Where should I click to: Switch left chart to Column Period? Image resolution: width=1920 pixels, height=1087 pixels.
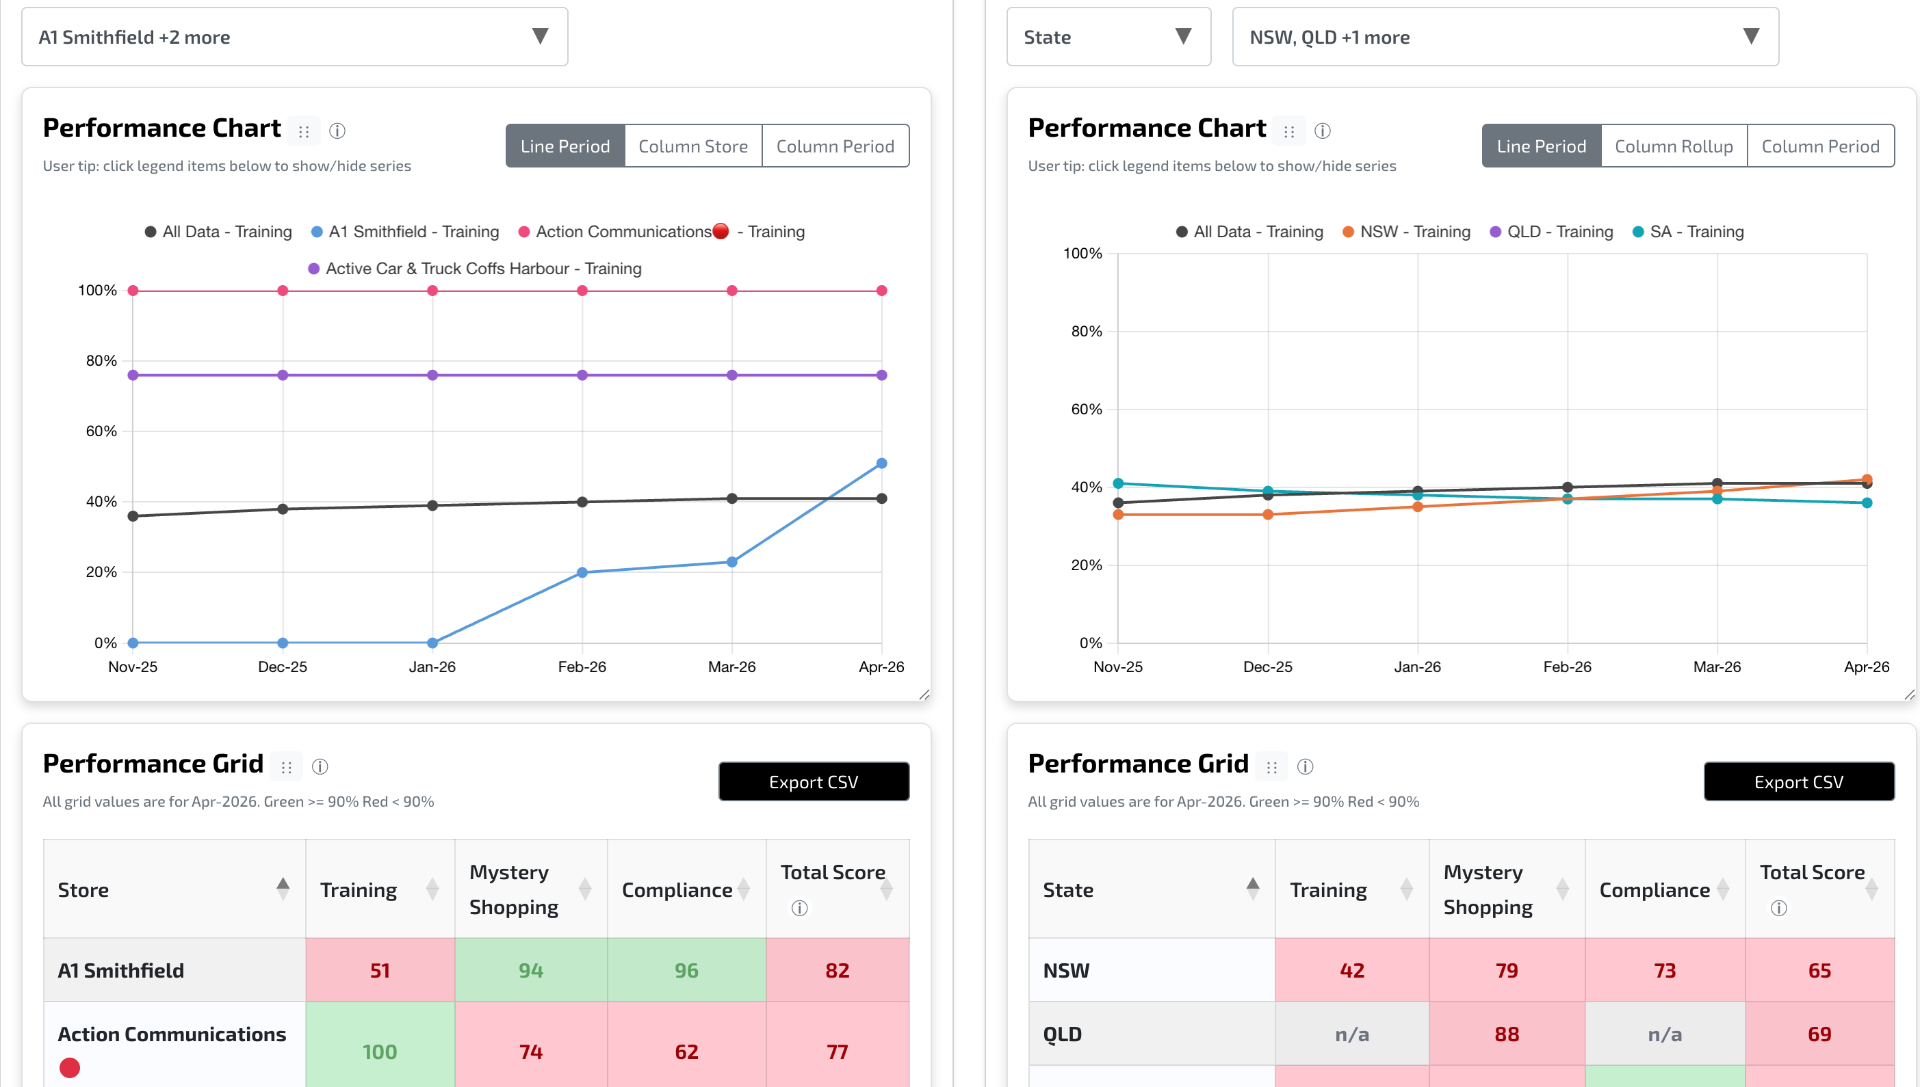[835, 146]
